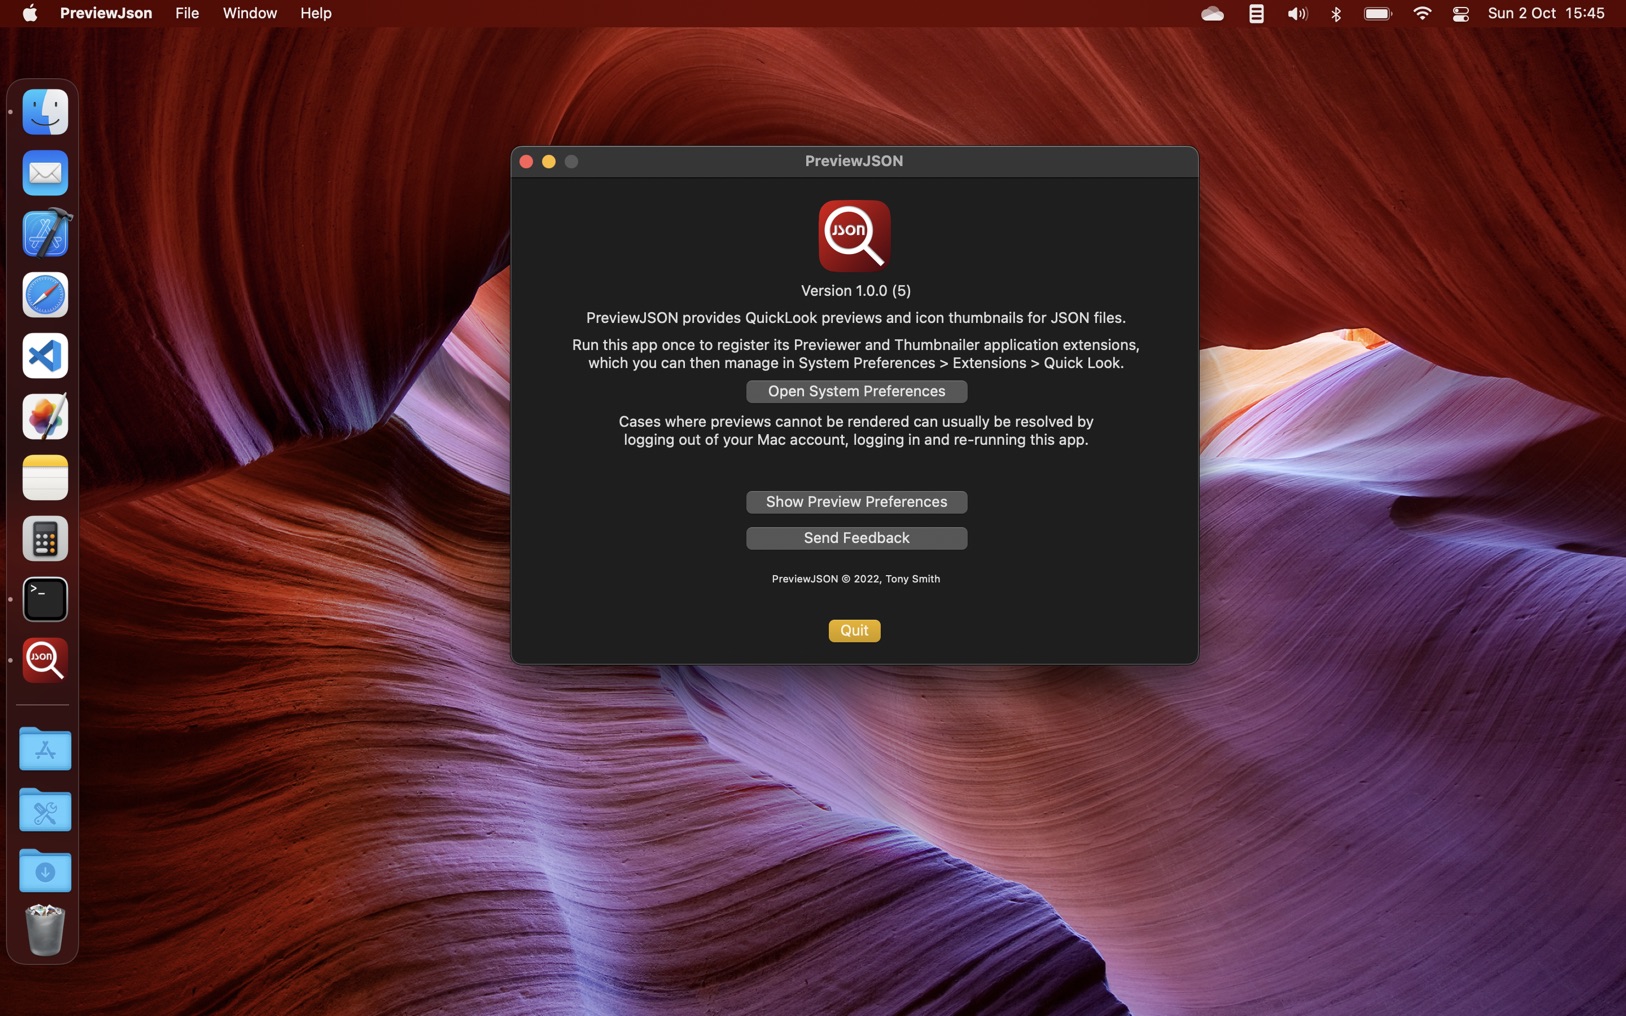1626x1016 pixels.
Task: Click the cloud status menu bar icon
Action: tap(1212, 13)
